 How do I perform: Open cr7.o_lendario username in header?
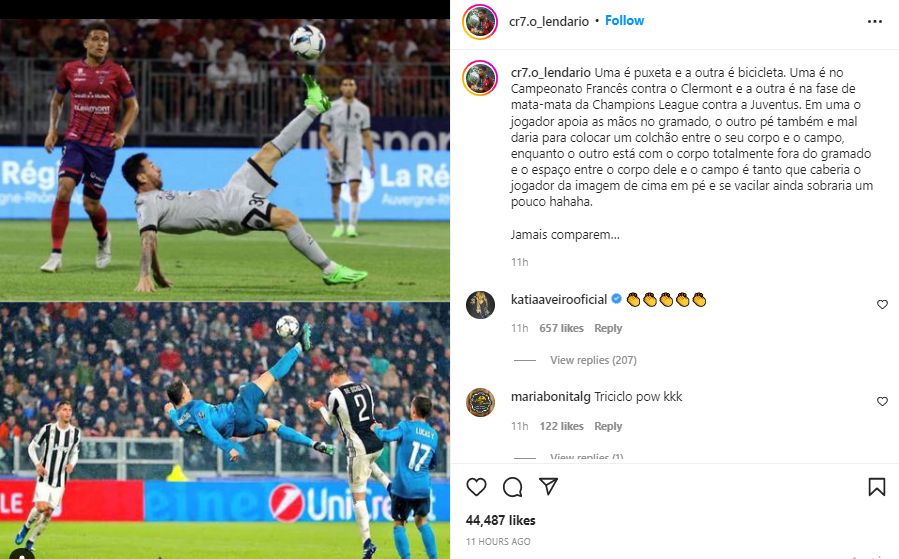(x=549, y=21)
